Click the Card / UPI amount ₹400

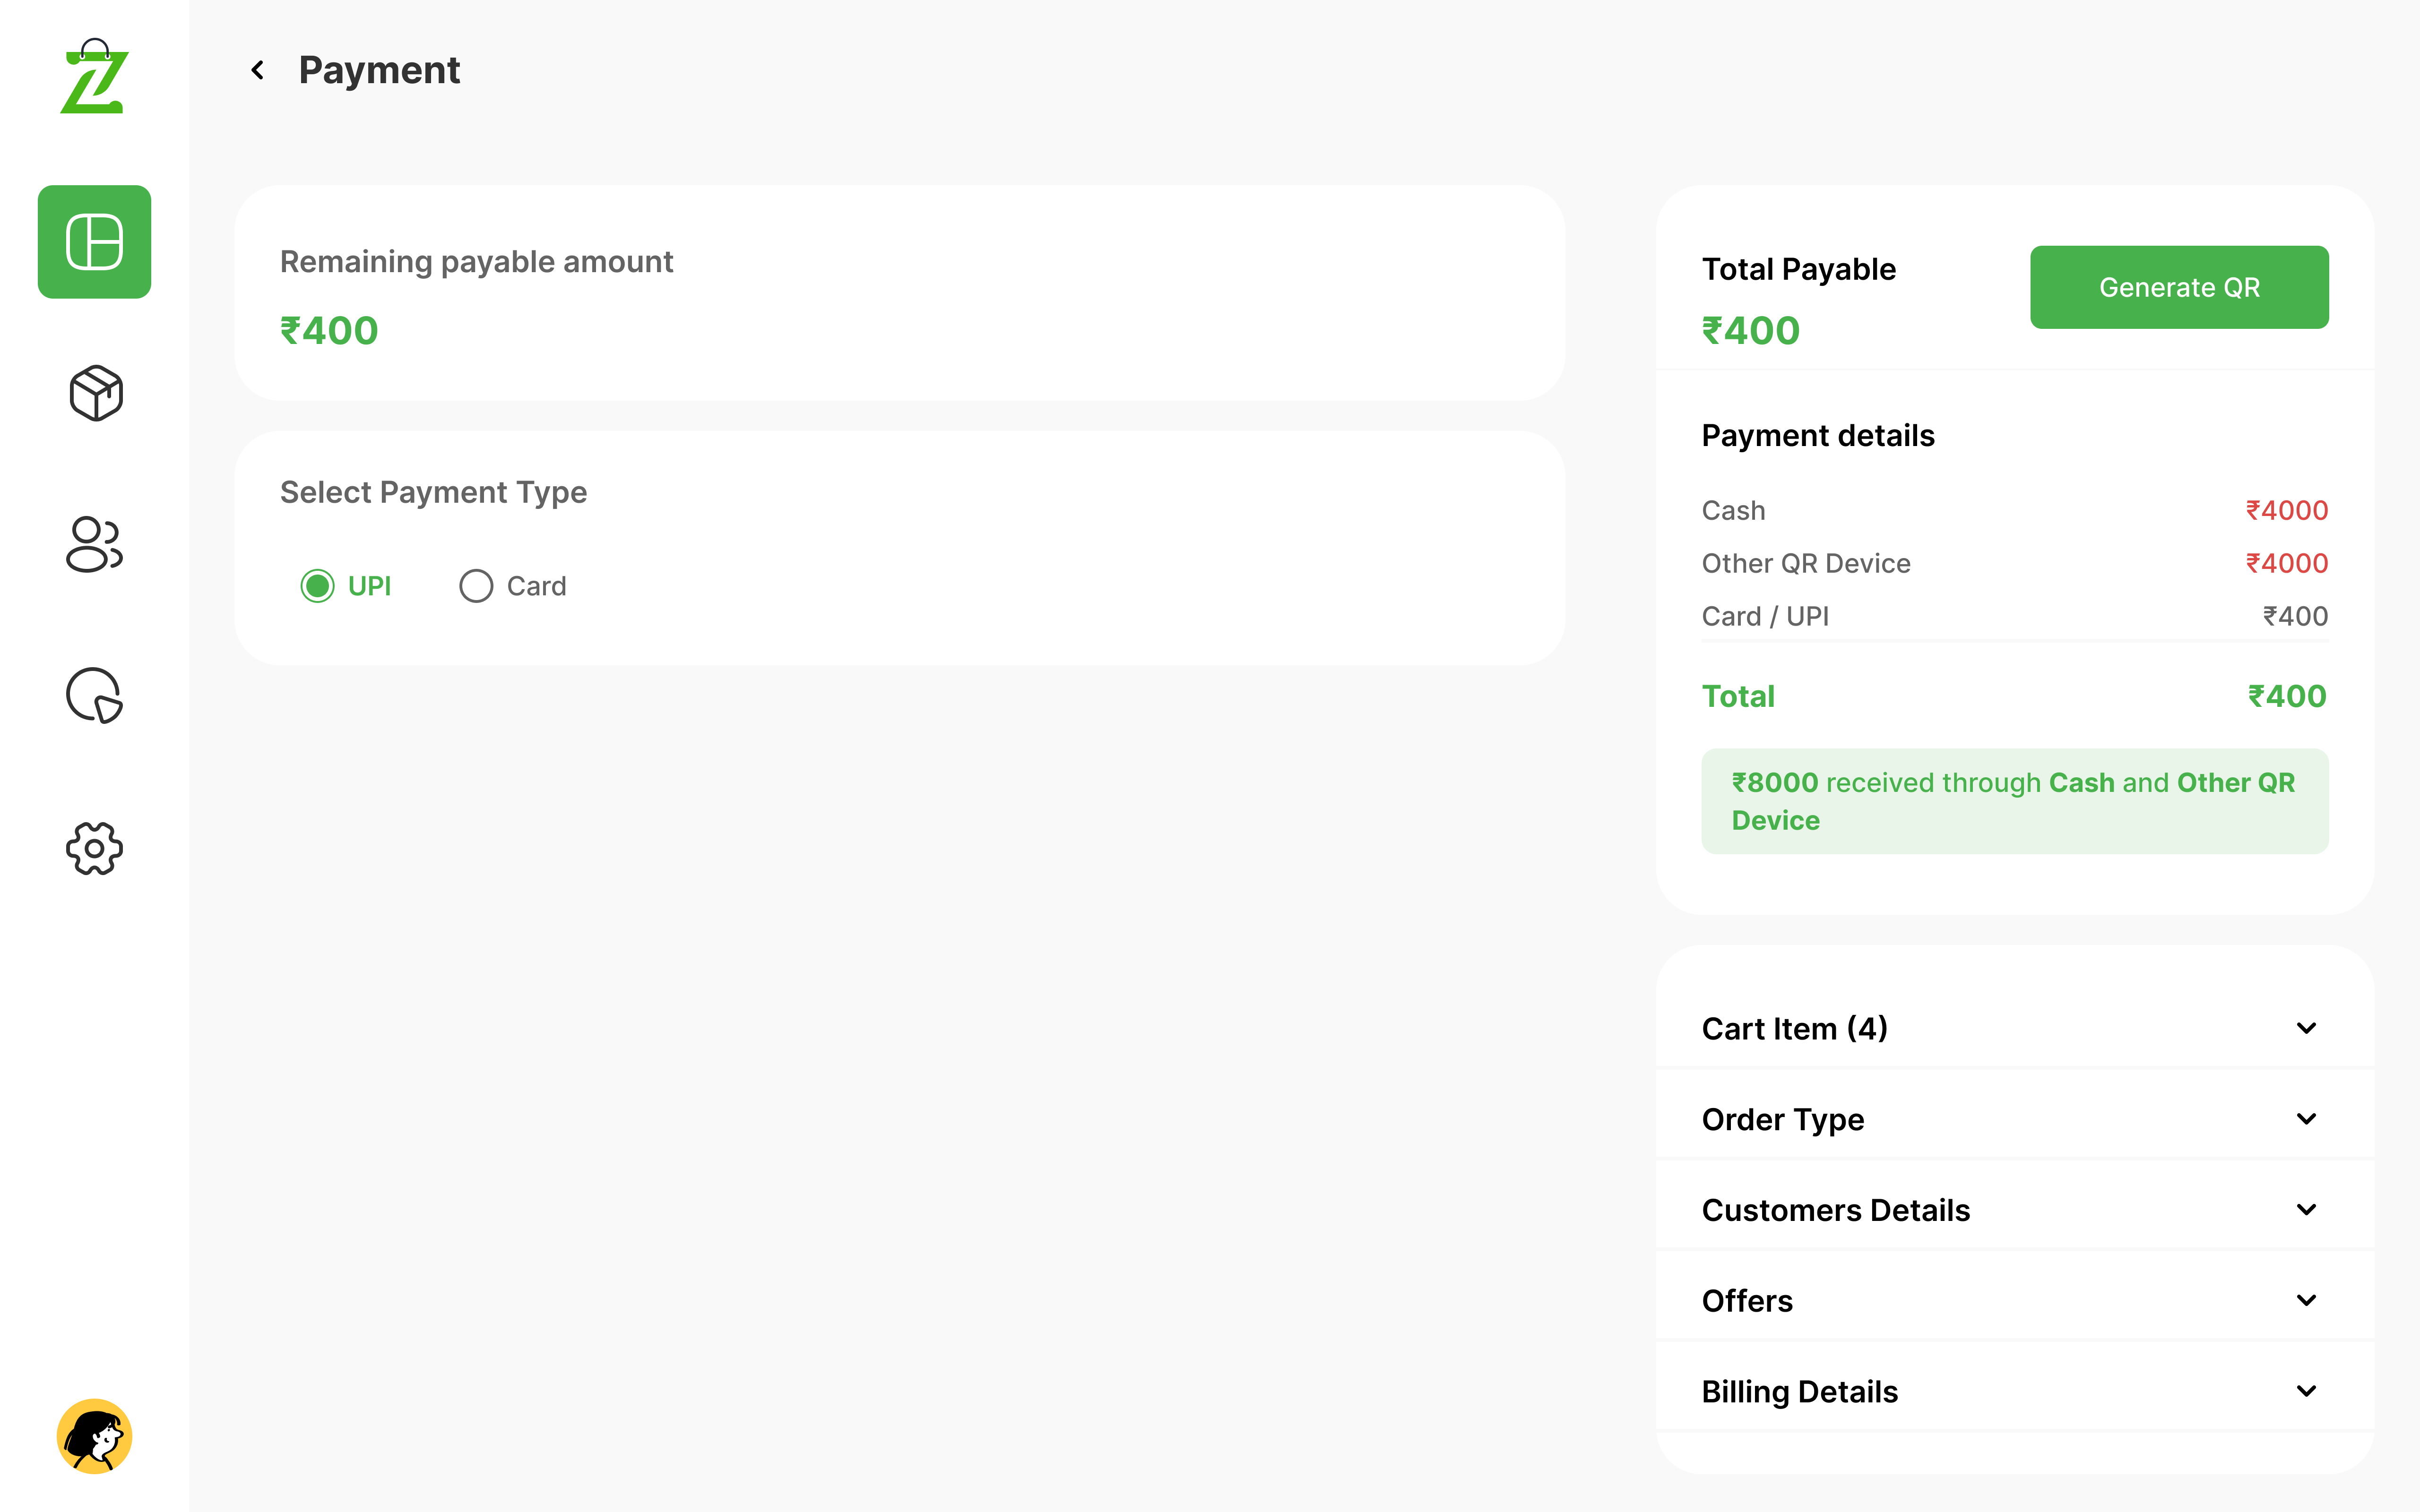pyautogui.click(x=2295, y=616)
